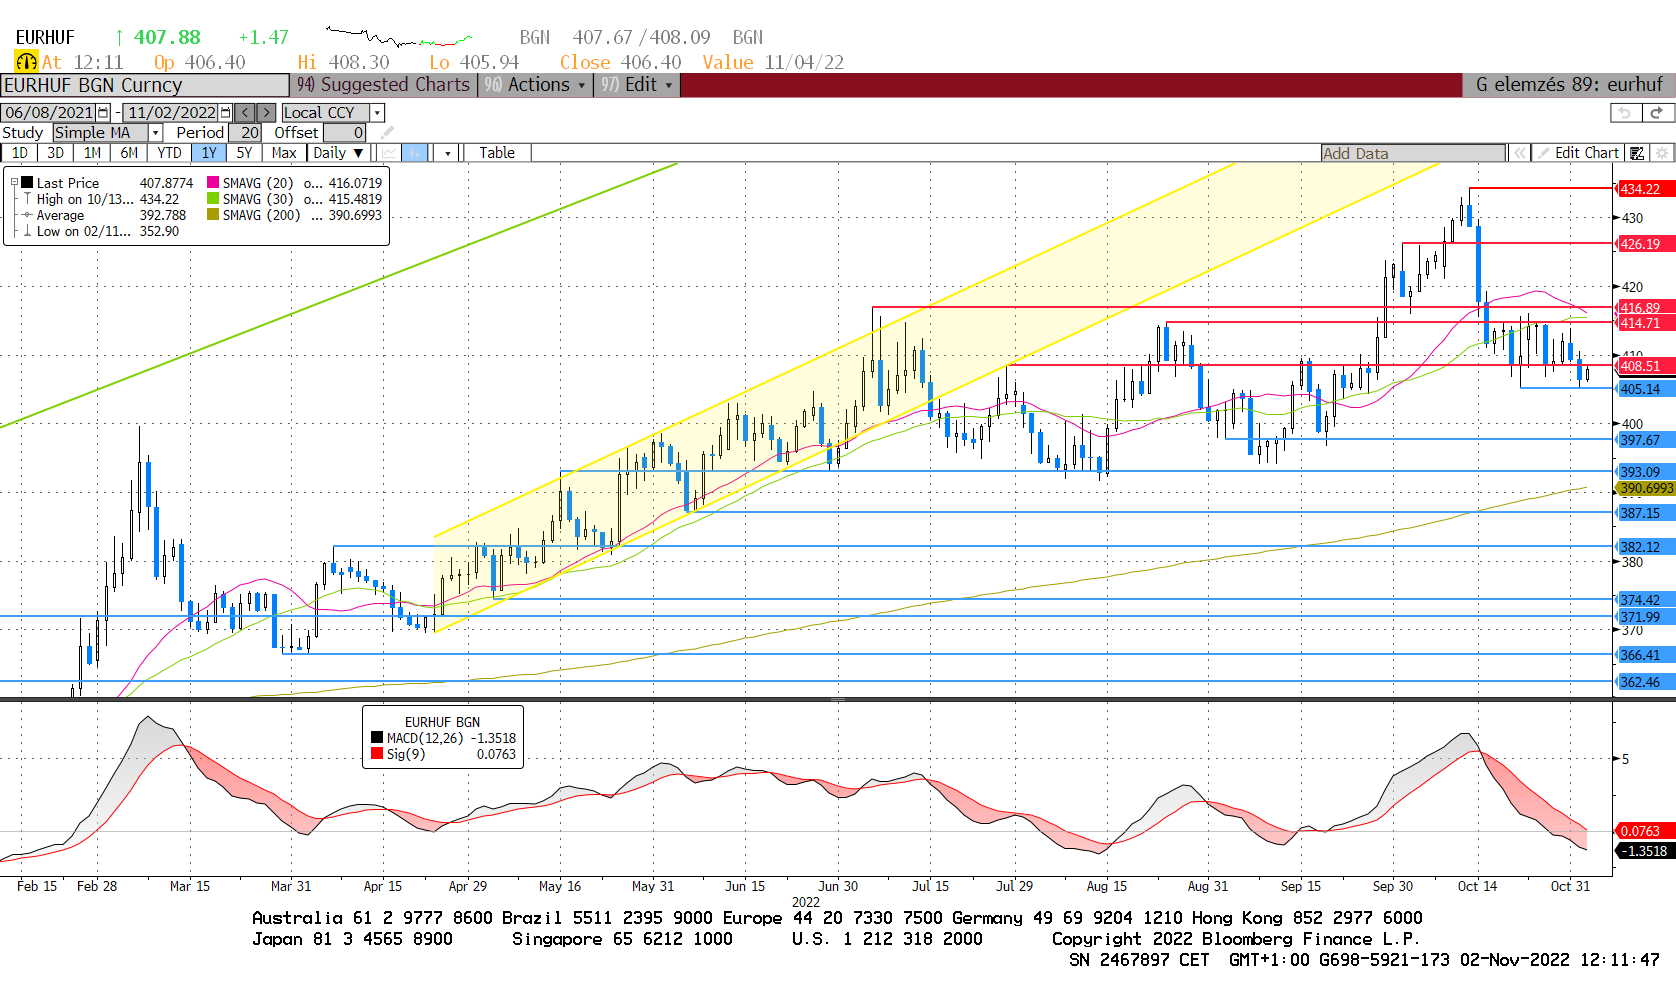Shift date range forward with right arrow
Viewport: 1676px width, 1003px height.
point(266,113)
